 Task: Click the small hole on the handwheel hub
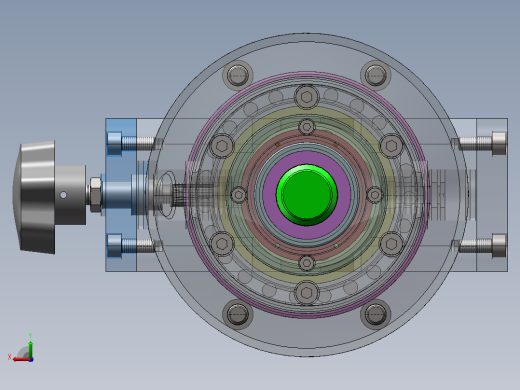click(63, 195)
